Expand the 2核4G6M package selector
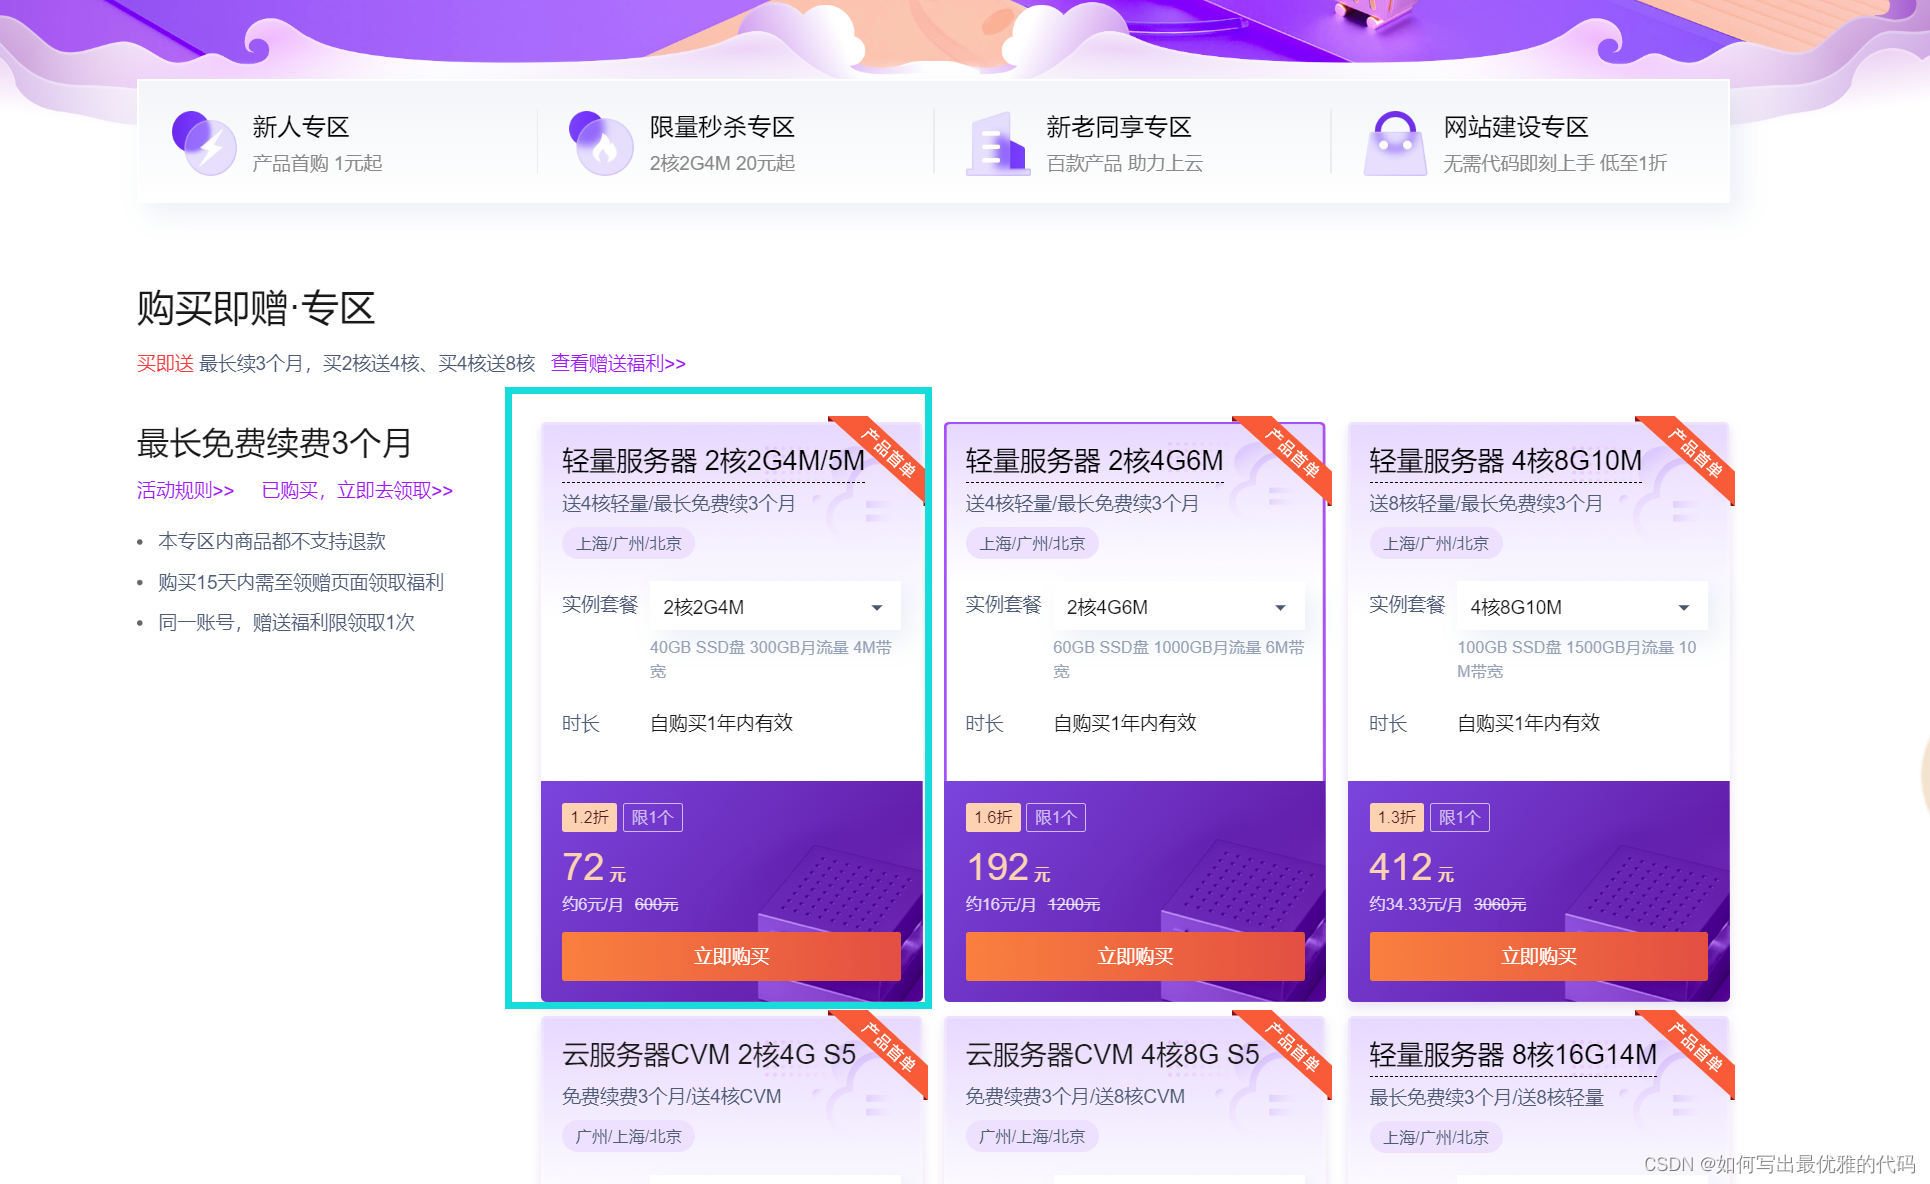Screen dimensions: 1930x1184 [x=1178, y=607]
